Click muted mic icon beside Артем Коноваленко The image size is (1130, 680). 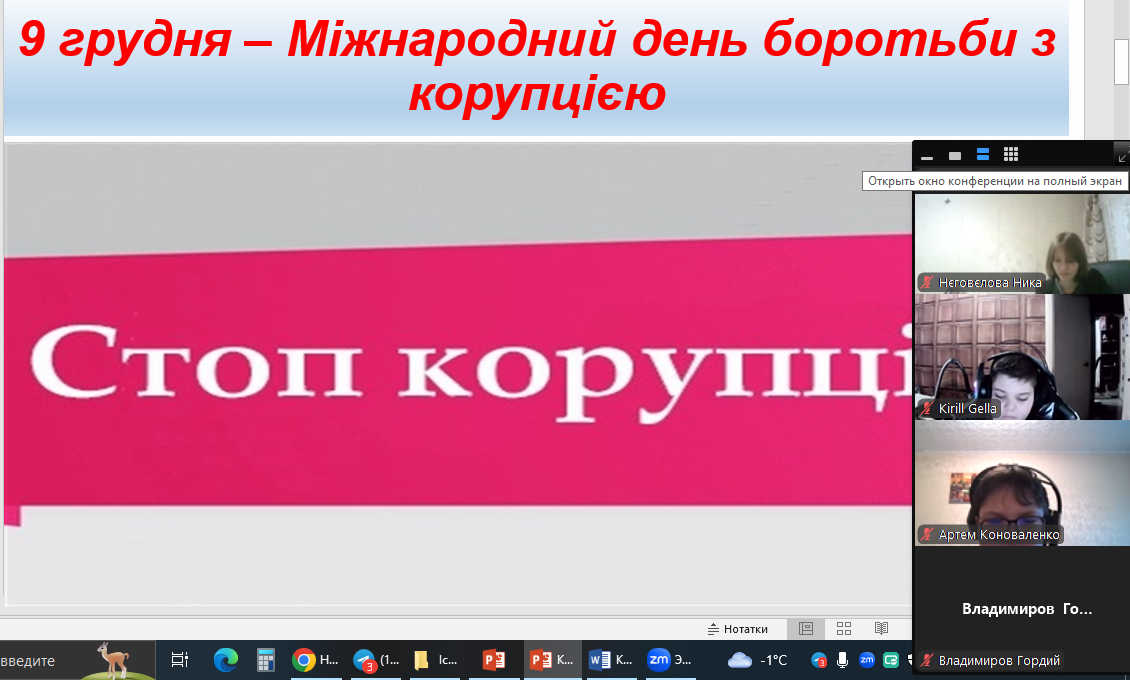click(x=927, y=534)
